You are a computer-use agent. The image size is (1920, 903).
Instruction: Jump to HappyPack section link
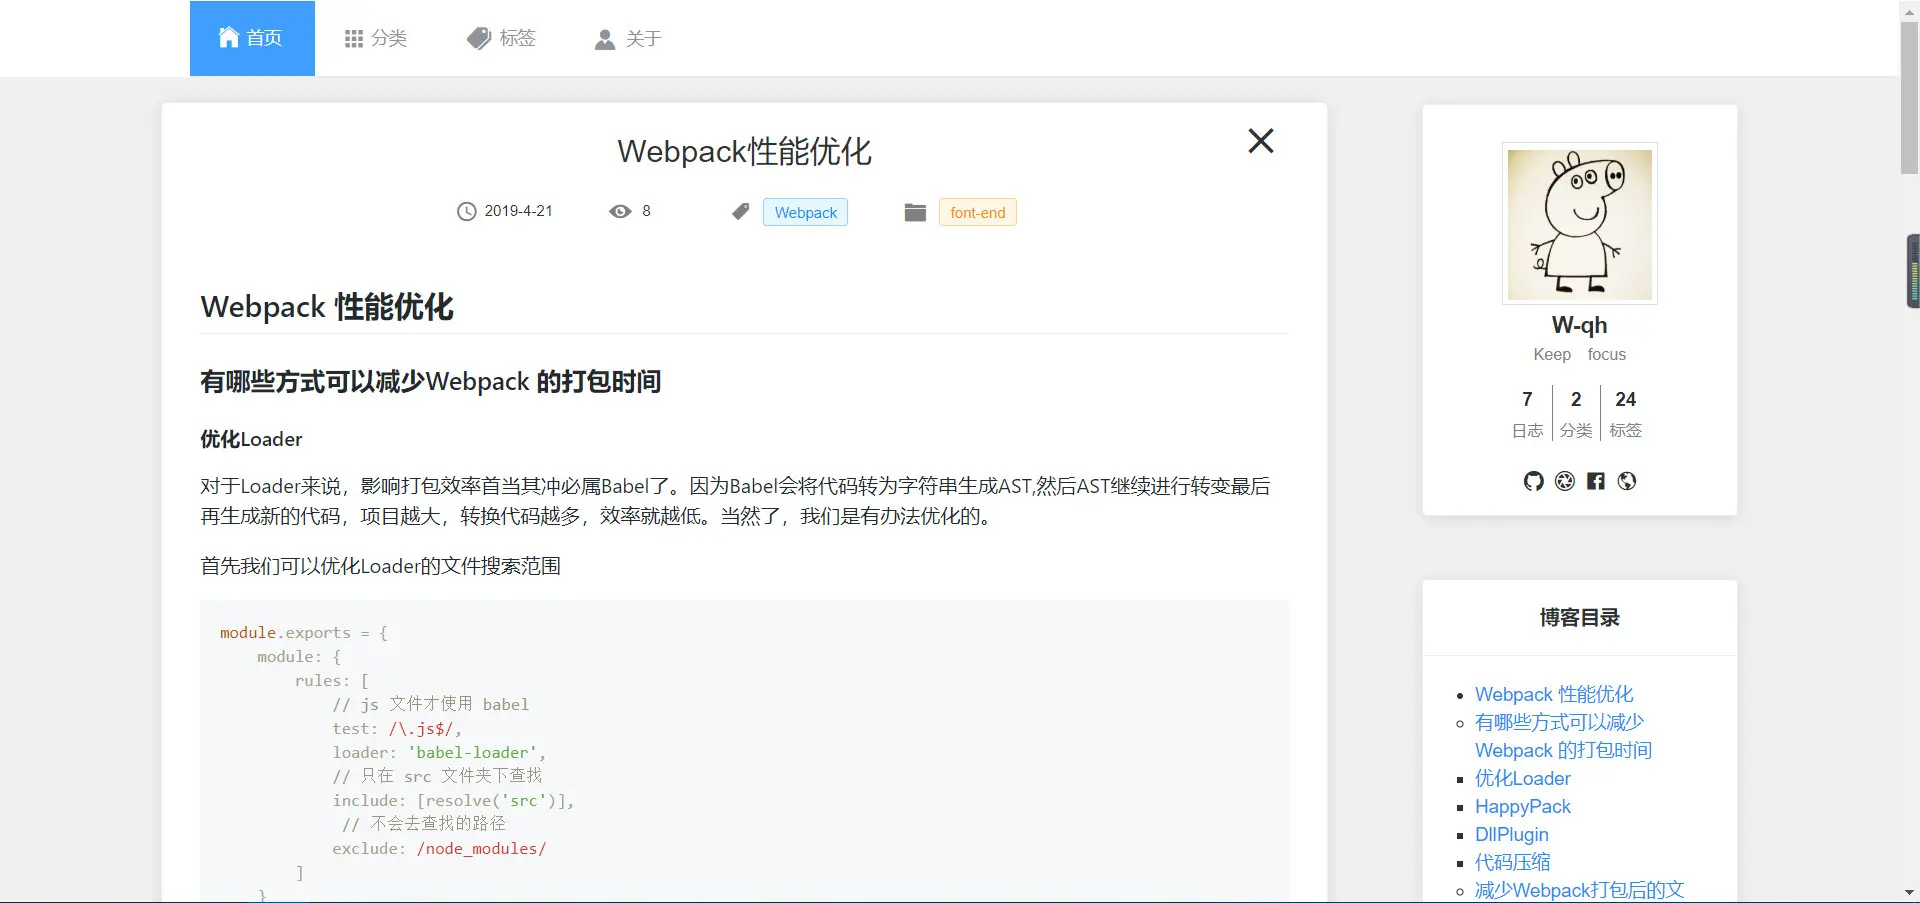pyautogui.click(x=1523, y=806)
